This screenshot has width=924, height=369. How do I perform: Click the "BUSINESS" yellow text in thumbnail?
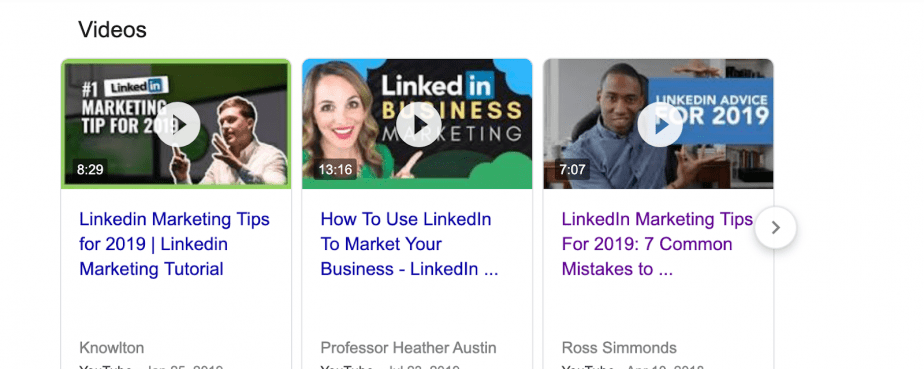point(451,110)
